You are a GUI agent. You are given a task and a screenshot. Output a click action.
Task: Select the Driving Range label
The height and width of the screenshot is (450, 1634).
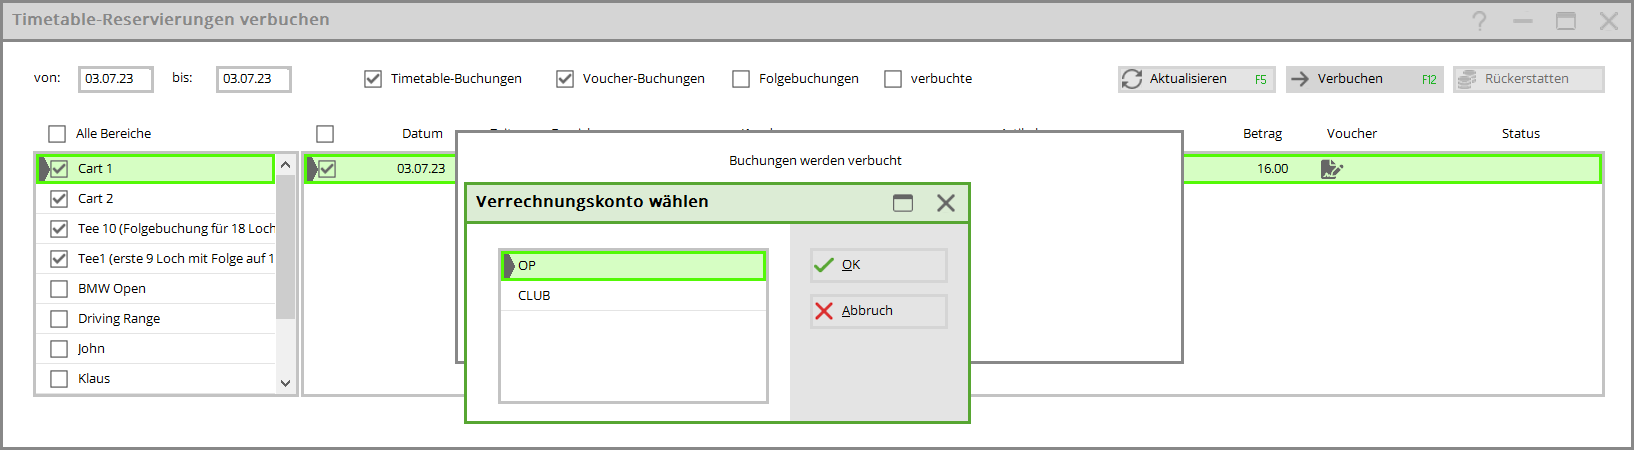[x=119, y=319]
